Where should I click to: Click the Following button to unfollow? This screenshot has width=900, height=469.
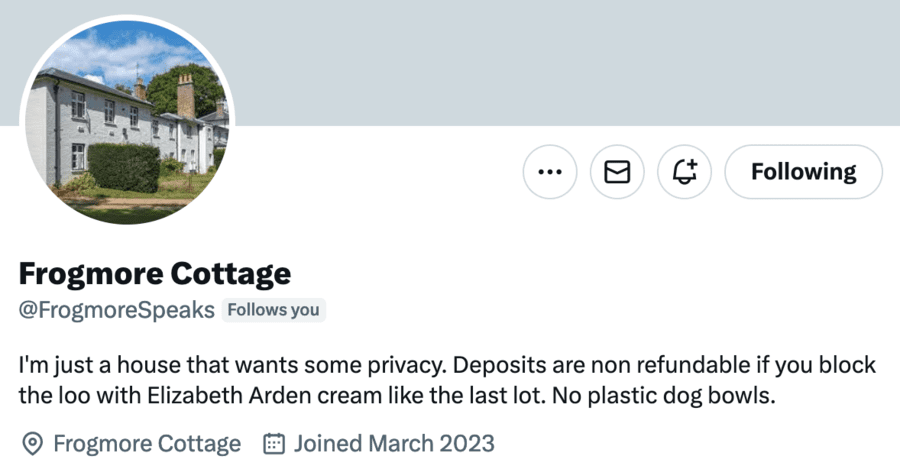pyautogui.click(x=803, y=172)
